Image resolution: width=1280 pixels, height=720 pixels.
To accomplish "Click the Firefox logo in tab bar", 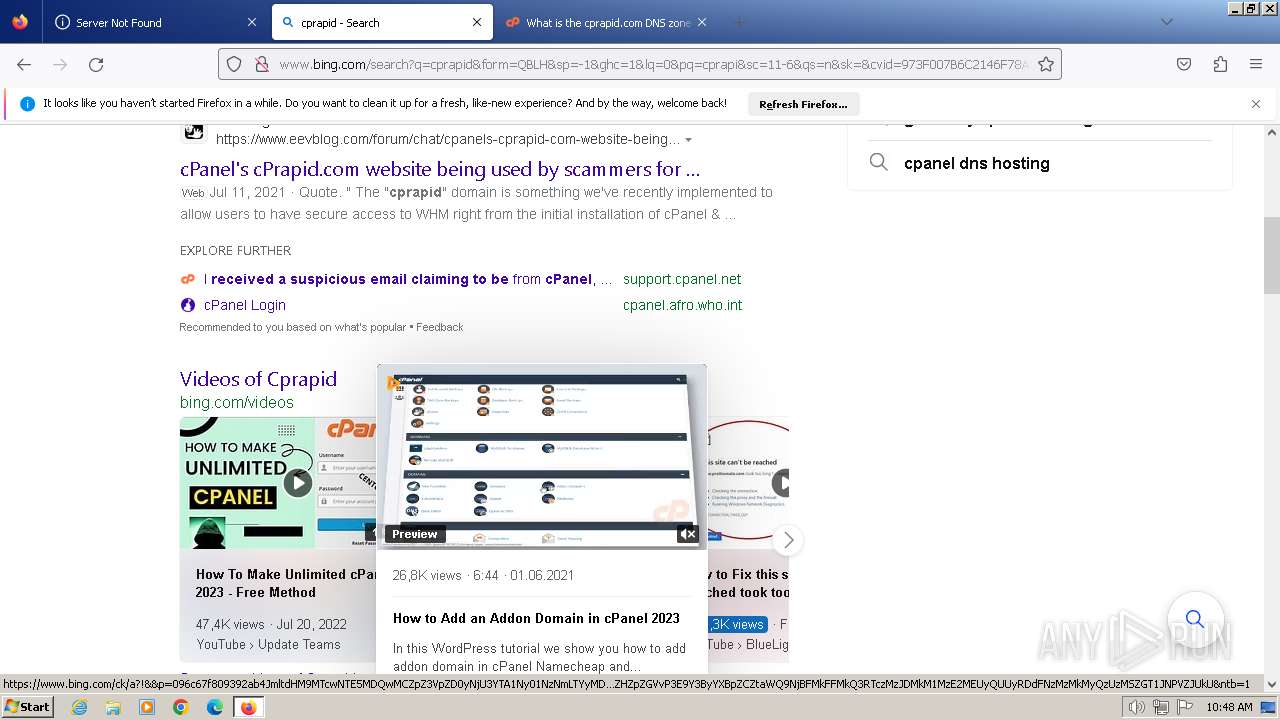I will point(20,22).
